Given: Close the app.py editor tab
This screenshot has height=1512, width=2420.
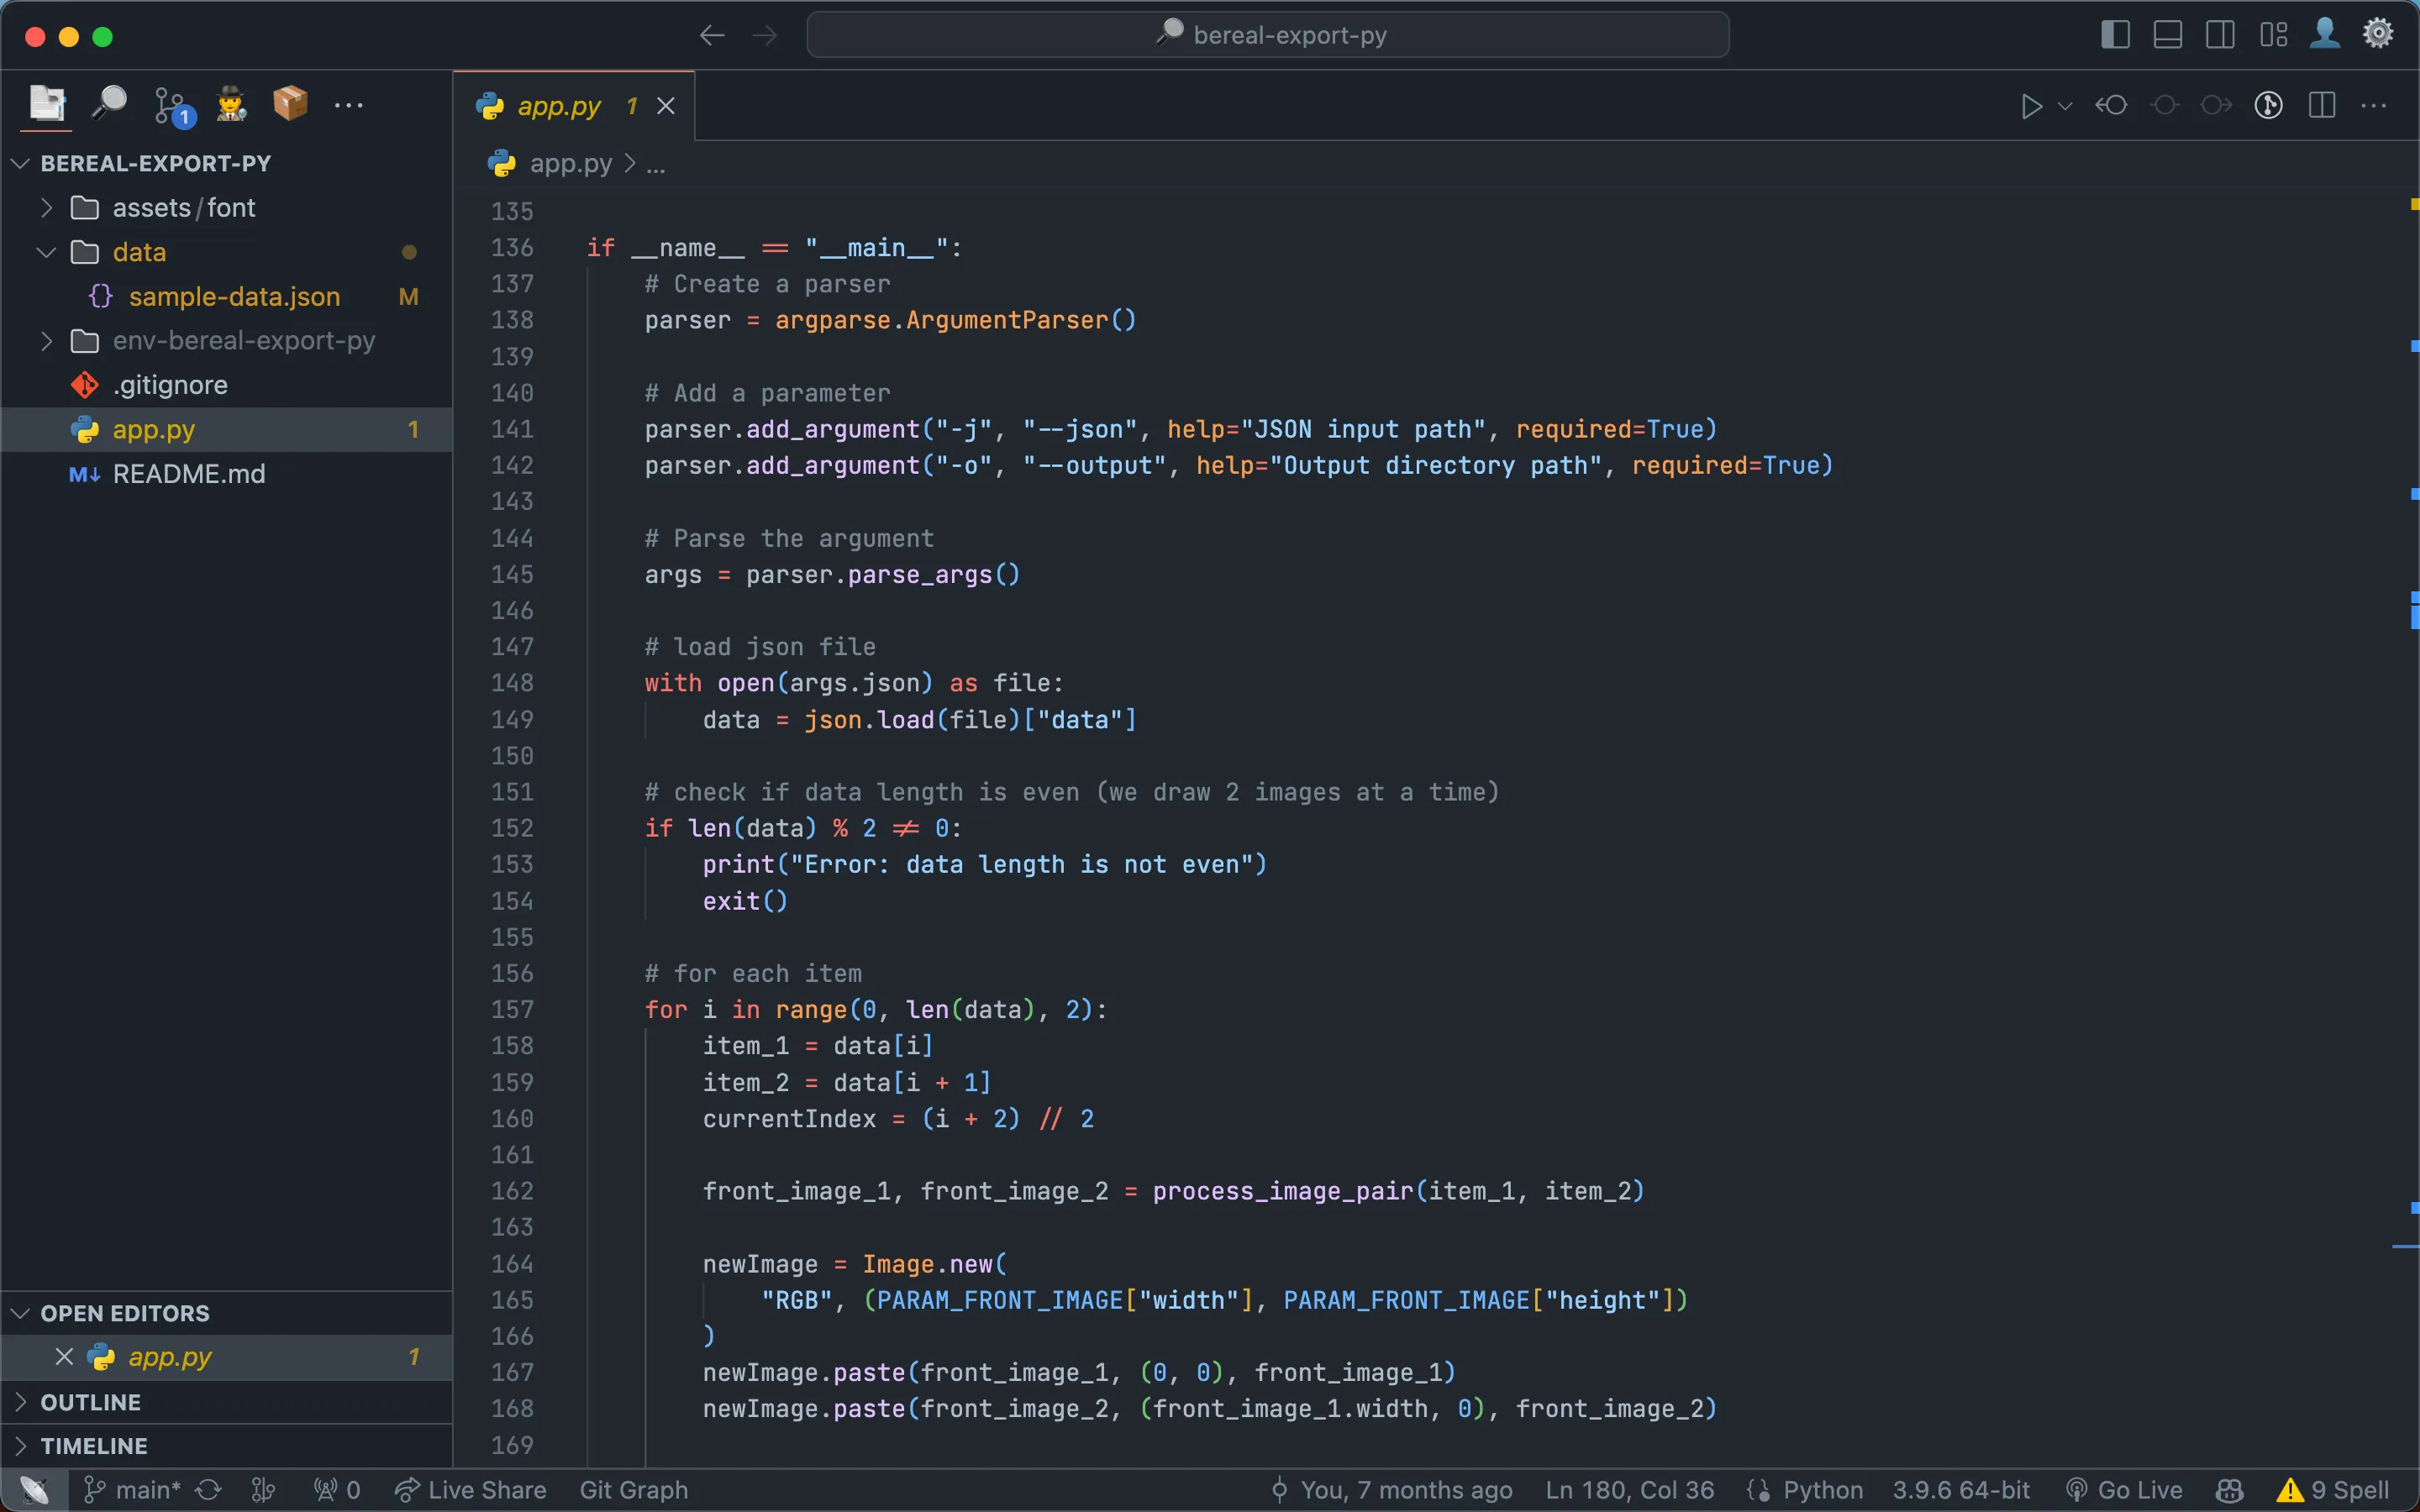Looking at the screenshot, I should pyautogui.click(x=666, y=106).
